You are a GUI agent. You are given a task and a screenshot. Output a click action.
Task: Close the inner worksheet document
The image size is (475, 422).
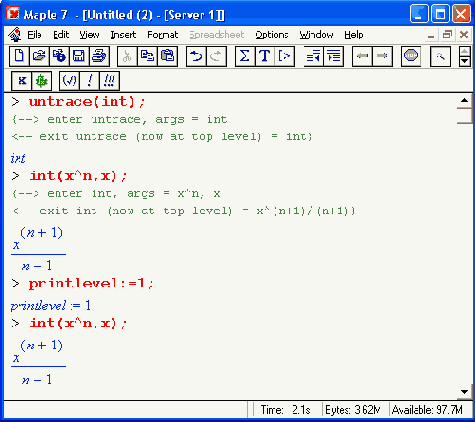[x=464, y=35]
